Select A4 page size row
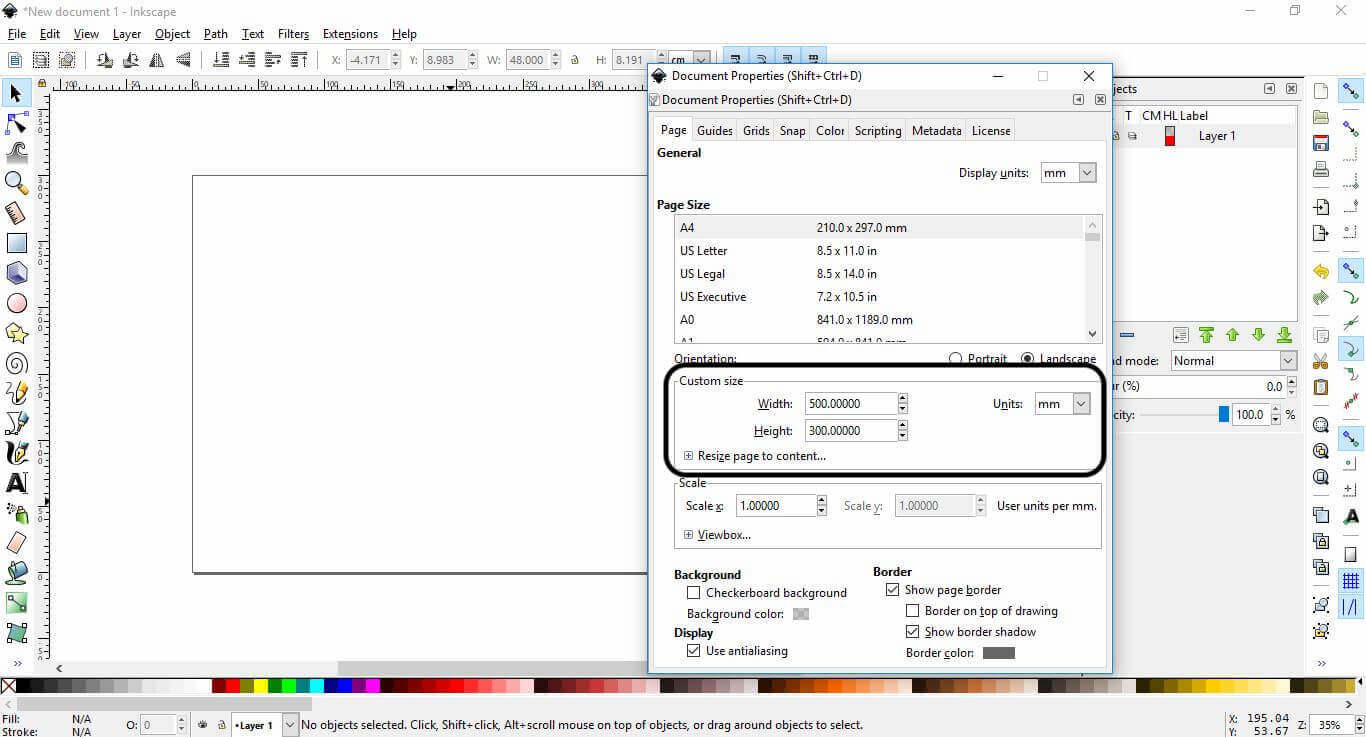 tap(880, 228)
